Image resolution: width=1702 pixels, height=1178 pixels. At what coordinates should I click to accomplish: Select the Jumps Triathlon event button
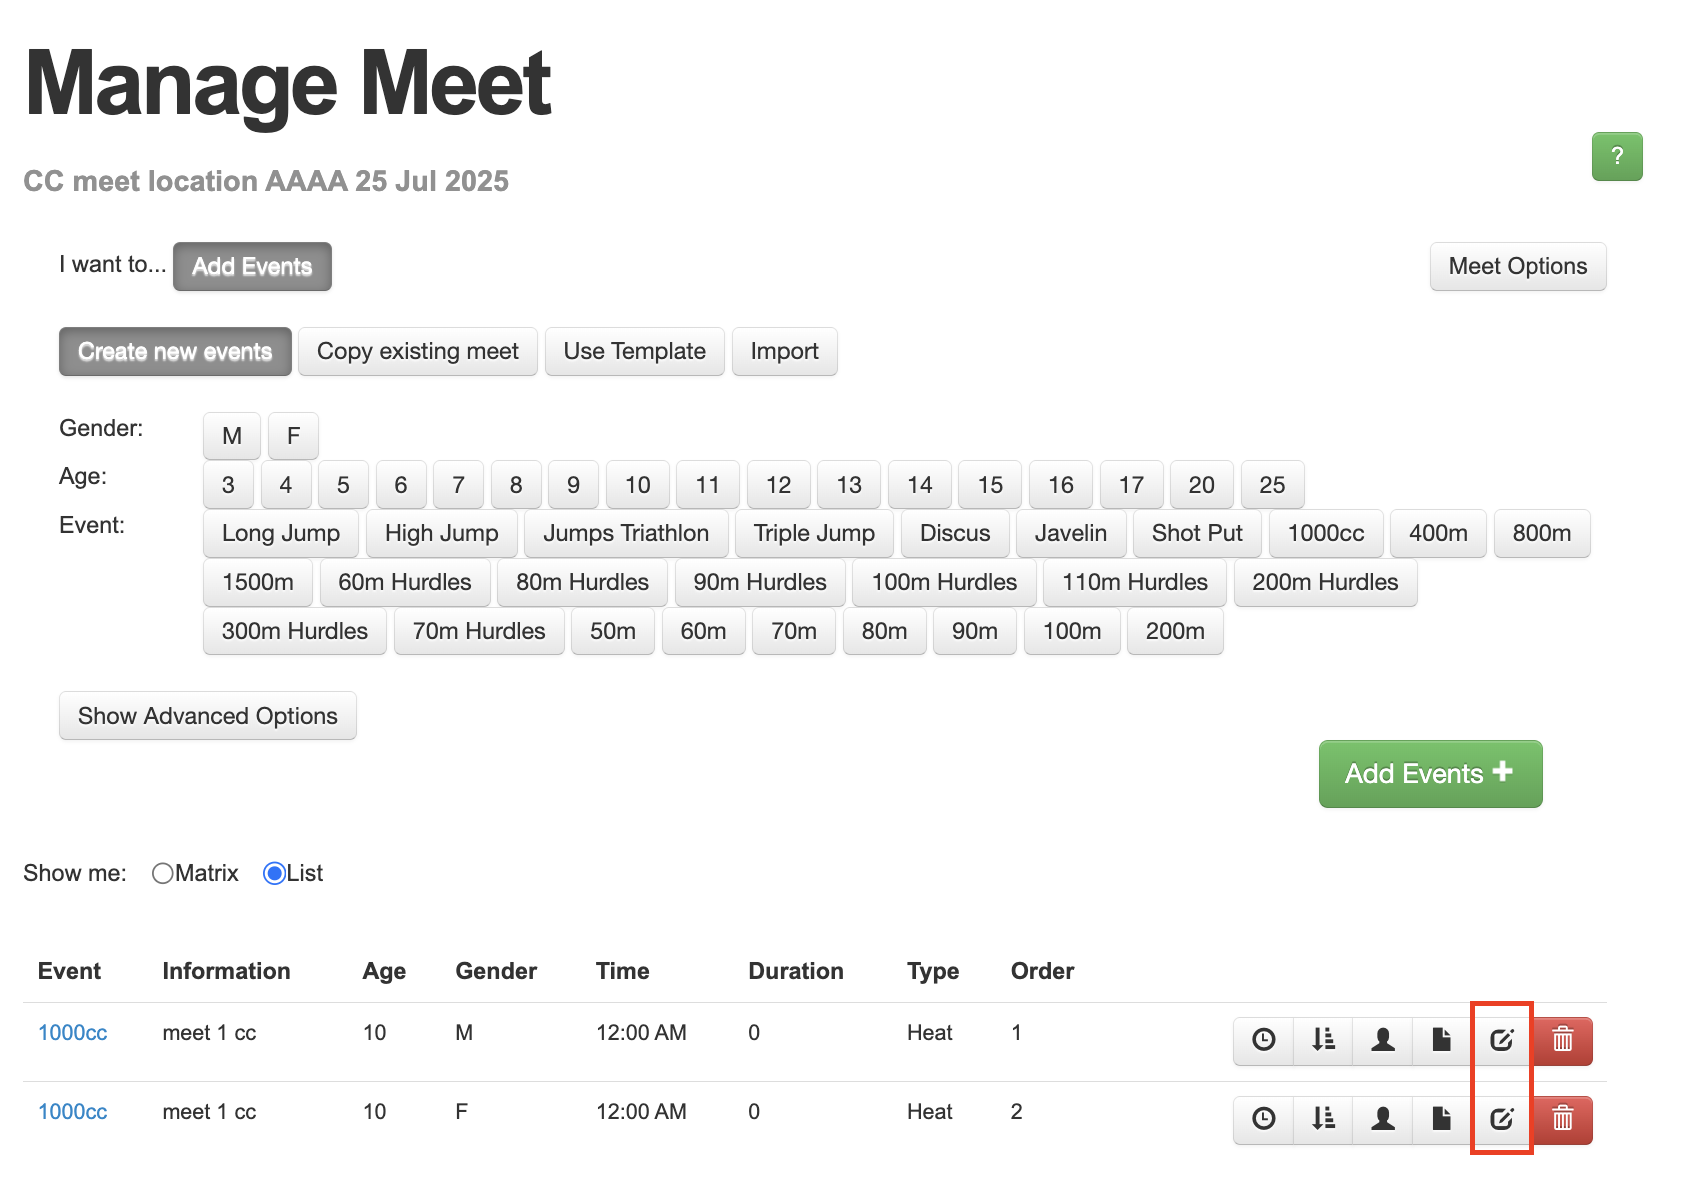626,533
